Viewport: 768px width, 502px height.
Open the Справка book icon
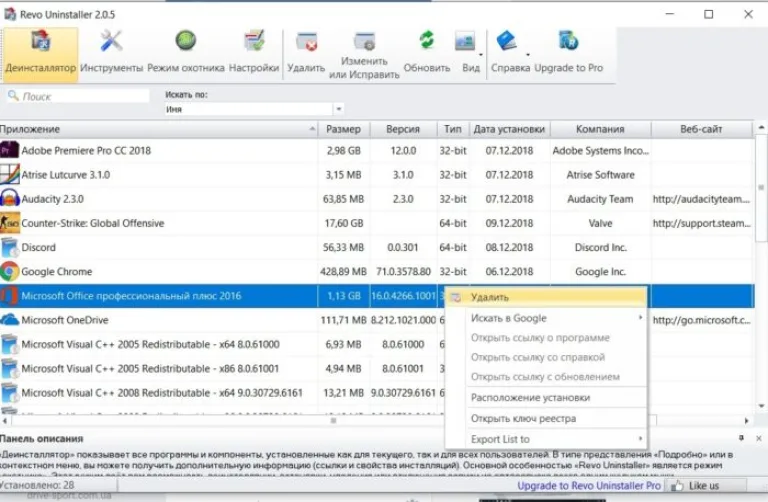507,41
